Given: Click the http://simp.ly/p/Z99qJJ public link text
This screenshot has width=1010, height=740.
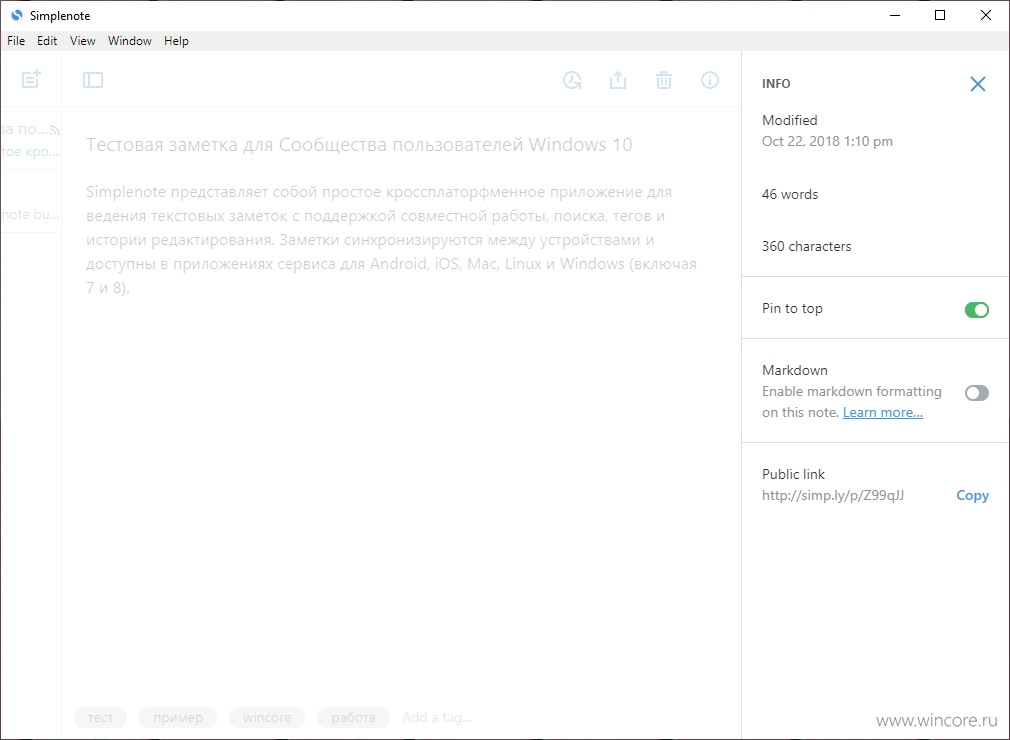Looking at the screenshot, I should pyautogui.click(x=833, y=495).
